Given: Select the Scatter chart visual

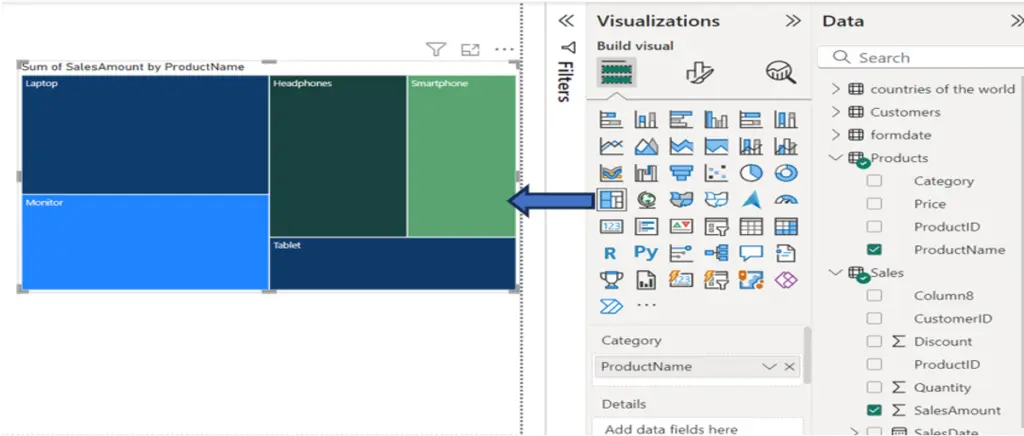Looking at the screenshot, I should click(x=716, y=173).
